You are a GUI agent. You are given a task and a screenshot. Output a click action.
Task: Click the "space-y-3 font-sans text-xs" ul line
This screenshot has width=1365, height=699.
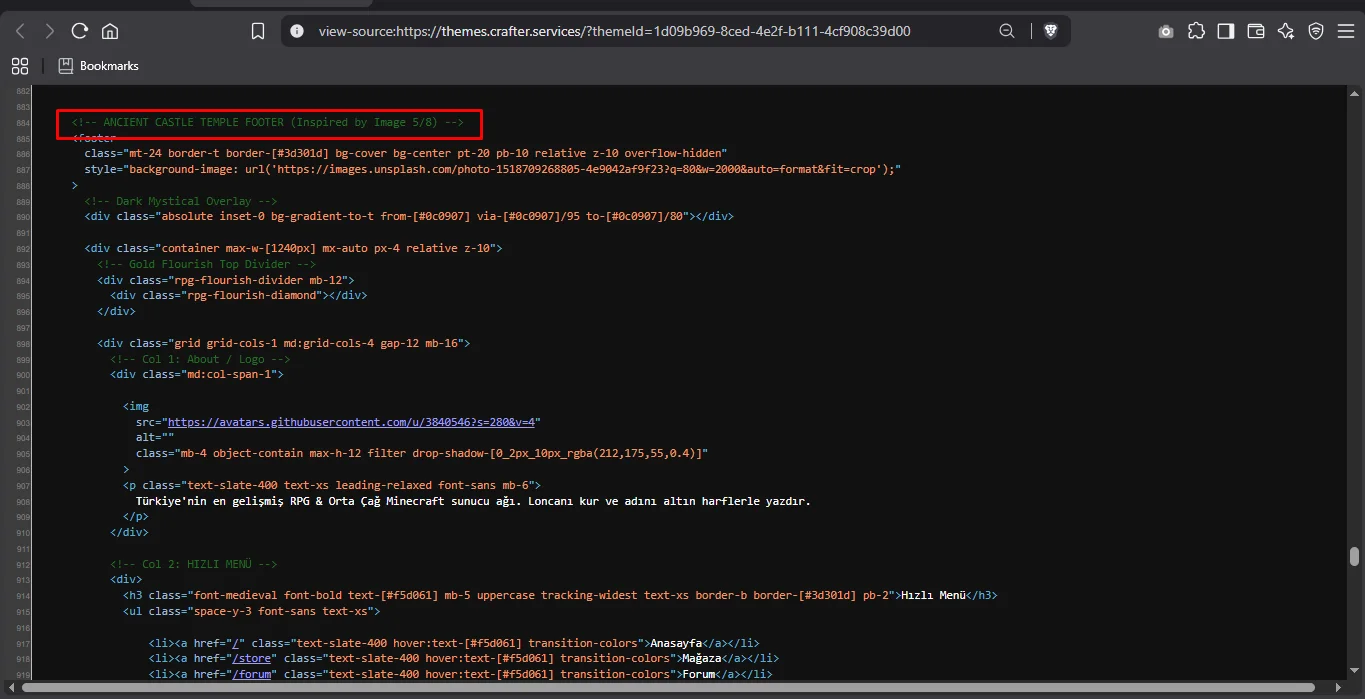(x=251, y=611)
